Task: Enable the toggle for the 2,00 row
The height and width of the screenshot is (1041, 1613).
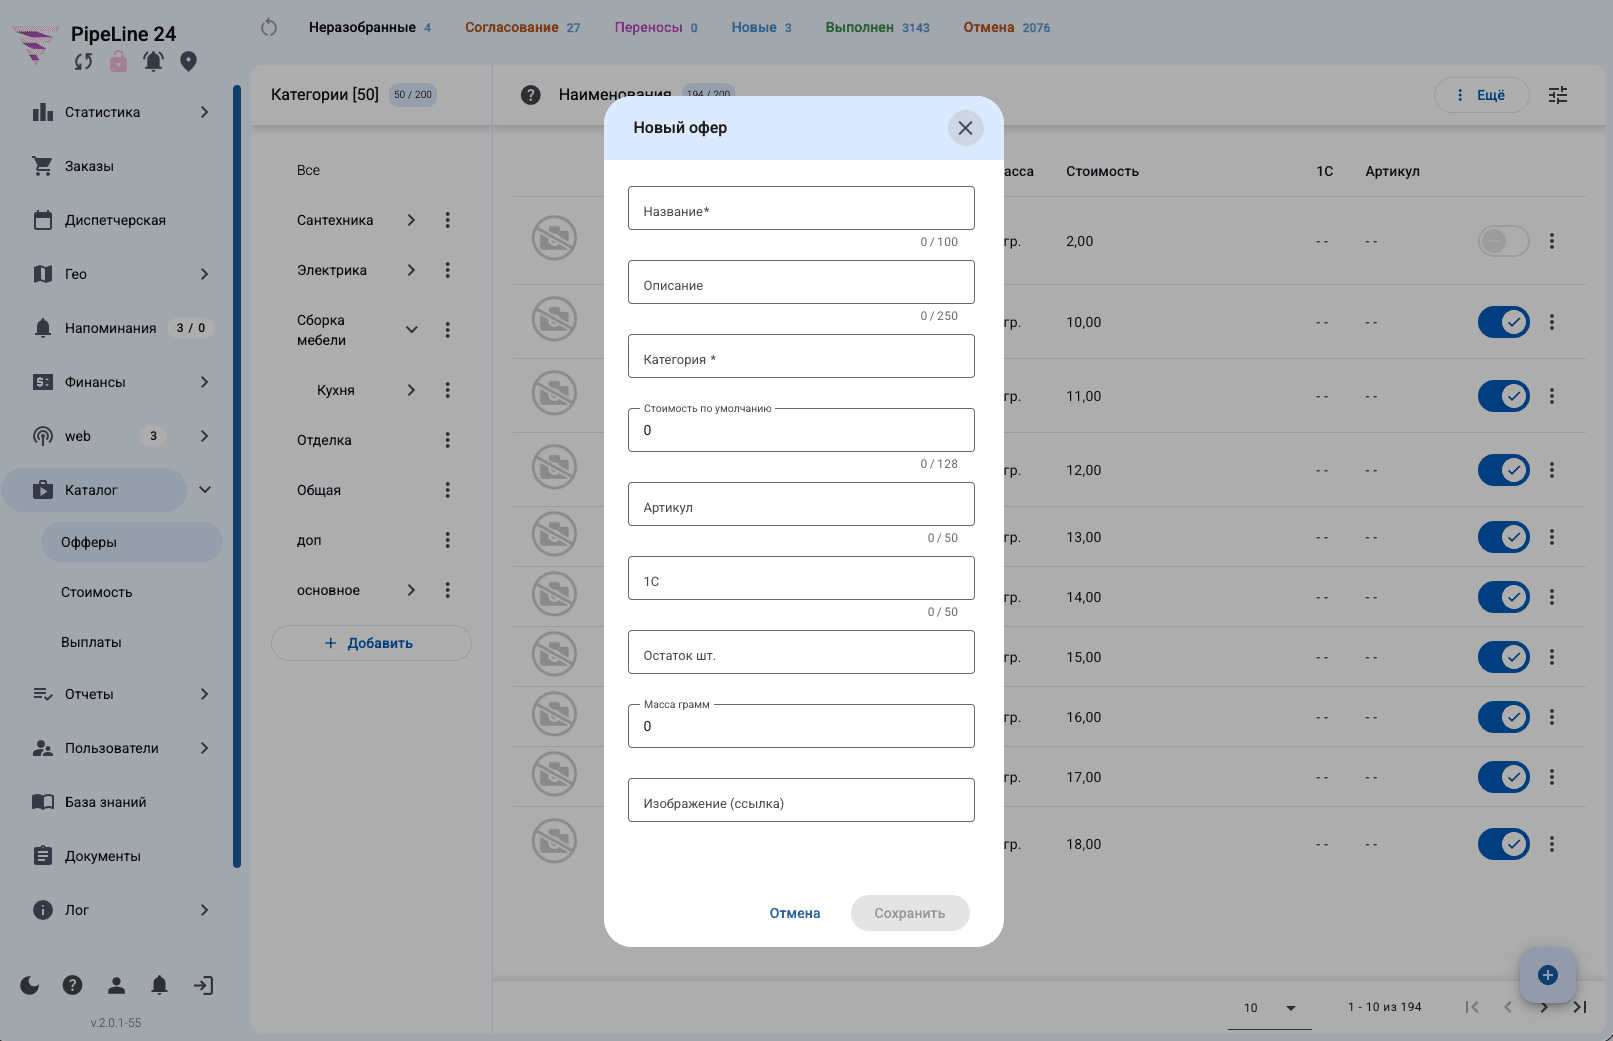Action: (1504, 241)
